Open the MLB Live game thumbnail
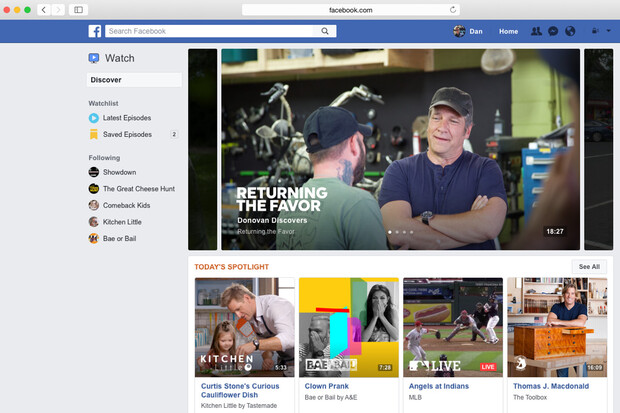This screenshot has width=620, height=413. 453,327
